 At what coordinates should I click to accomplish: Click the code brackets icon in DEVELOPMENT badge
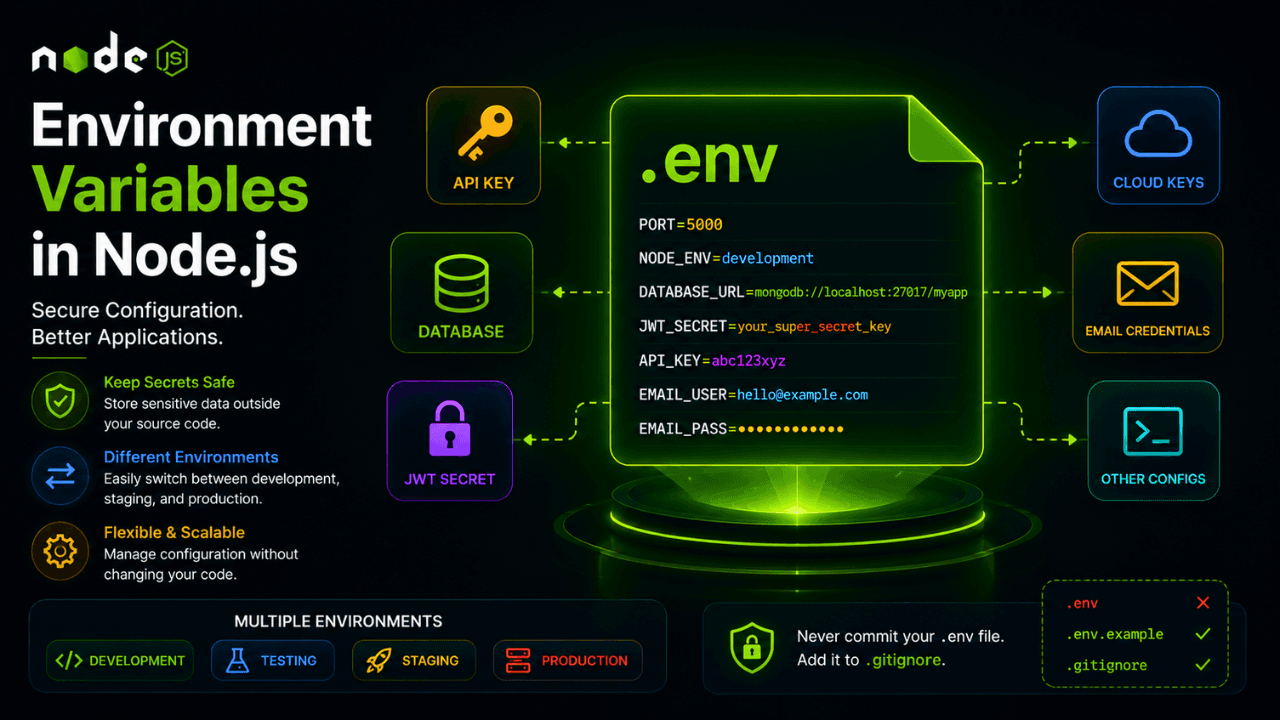tap(69, 660)
